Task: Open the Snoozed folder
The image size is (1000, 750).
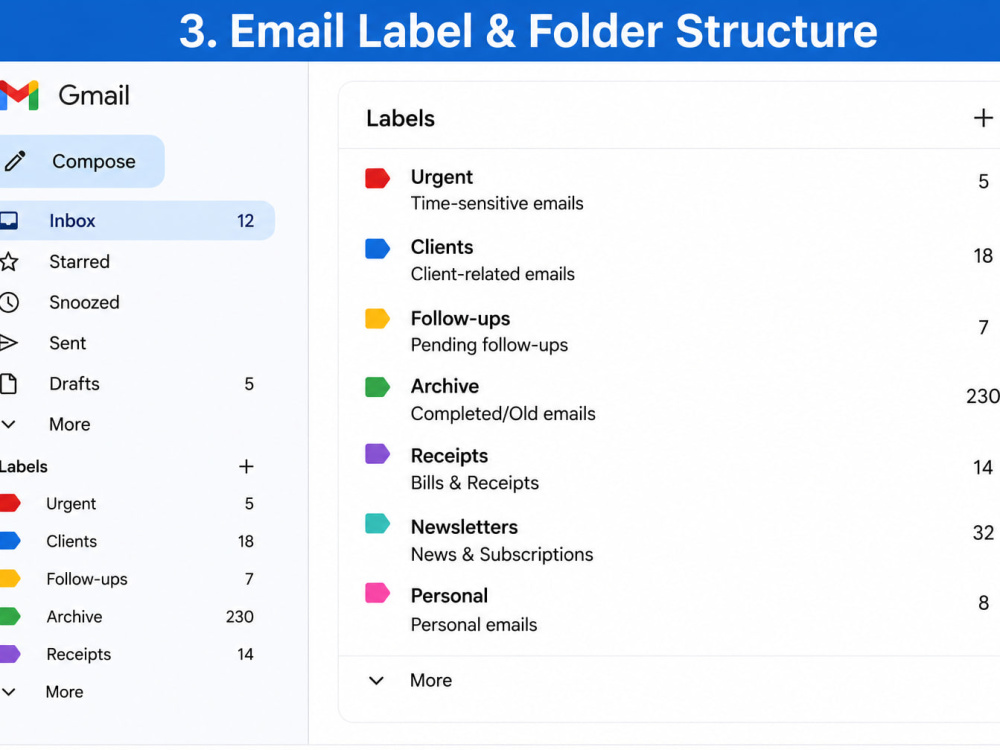Action: [x=136, y=302]
